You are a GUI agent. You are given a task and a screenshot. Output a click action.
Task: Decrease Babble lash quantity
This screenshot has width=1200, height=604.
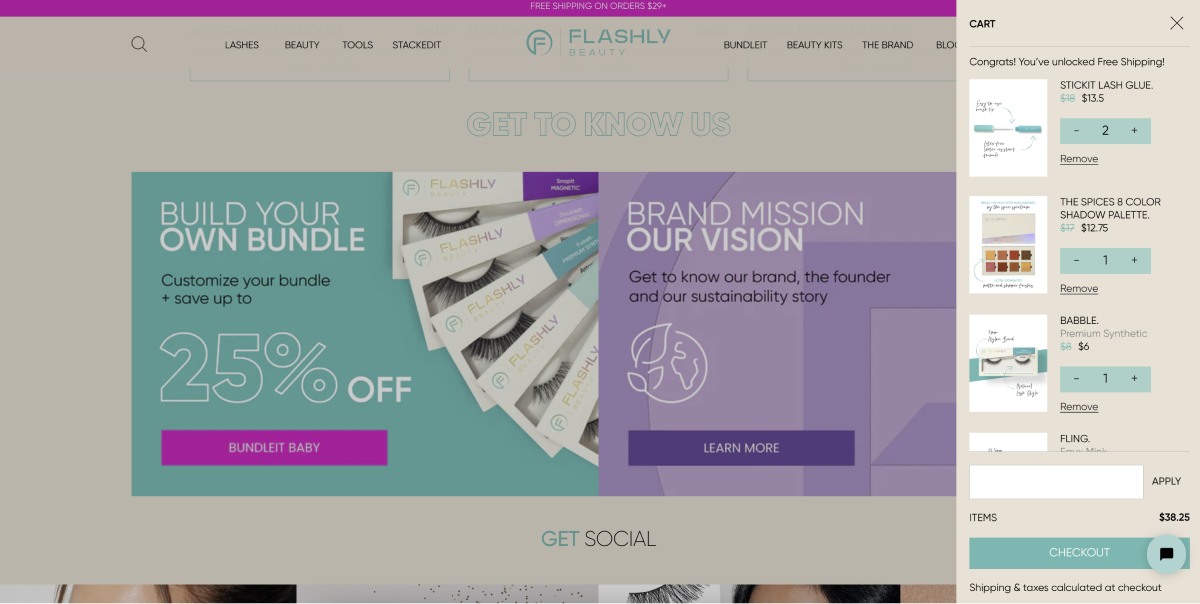coord(1076,379)
